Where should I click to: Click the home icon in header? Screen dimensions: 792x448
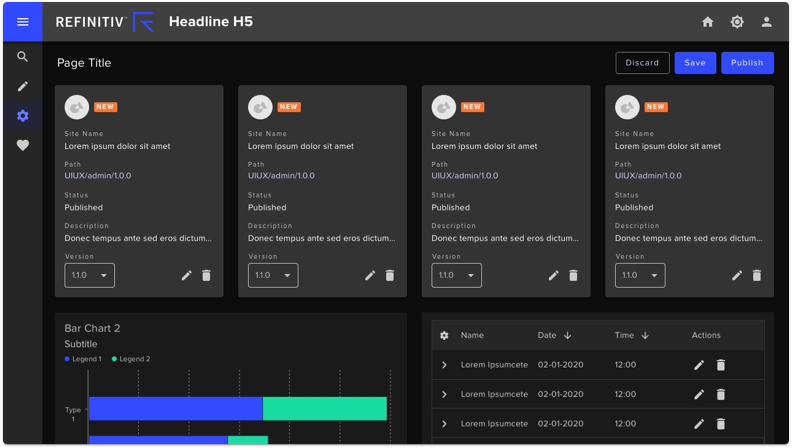click(x=708, y=22)
